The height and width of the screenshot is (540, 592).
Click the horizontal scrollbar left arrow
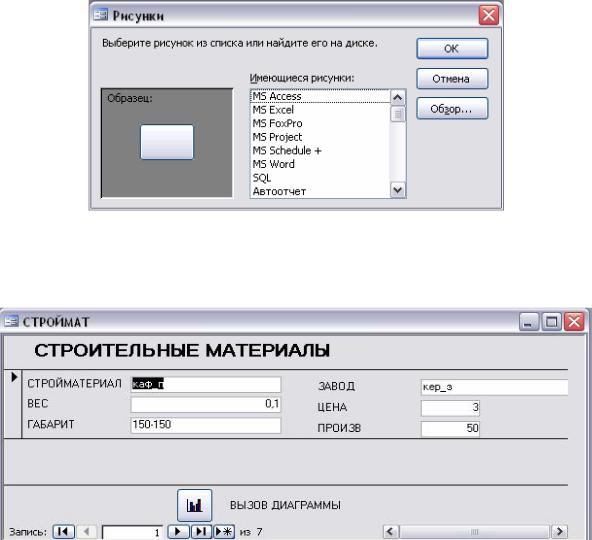[390, 532]
